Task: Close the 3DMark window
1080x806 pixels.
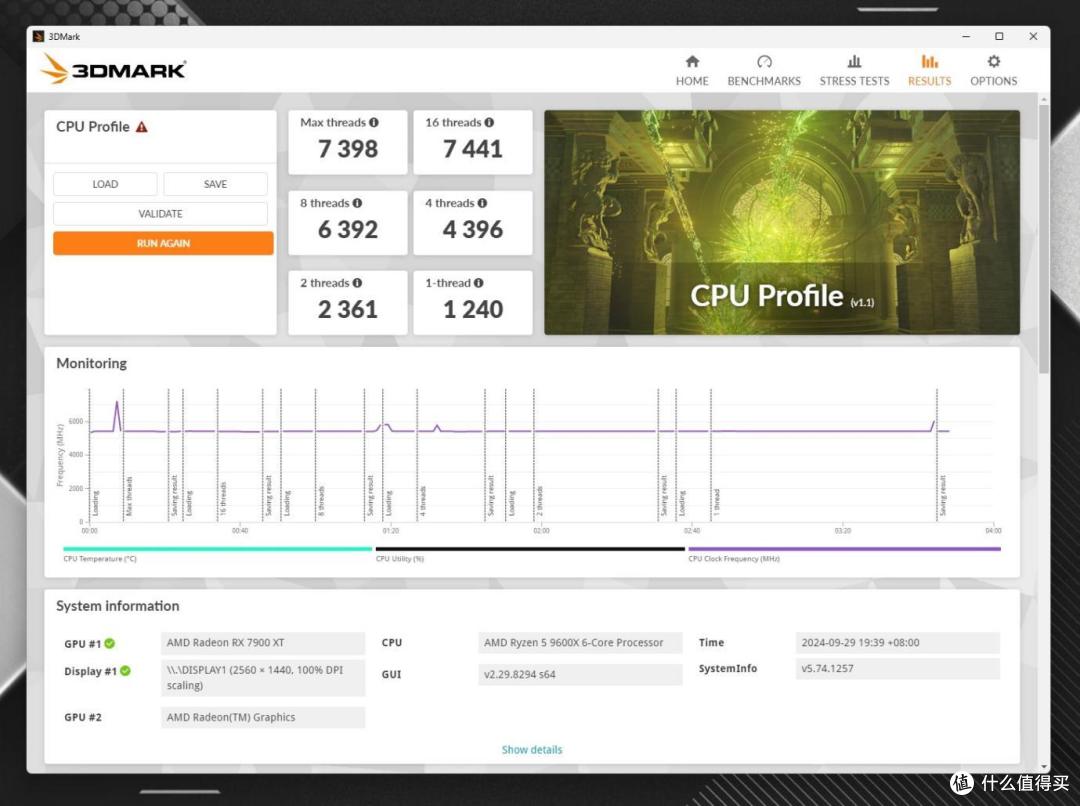Action: [x=1033, y=37]
